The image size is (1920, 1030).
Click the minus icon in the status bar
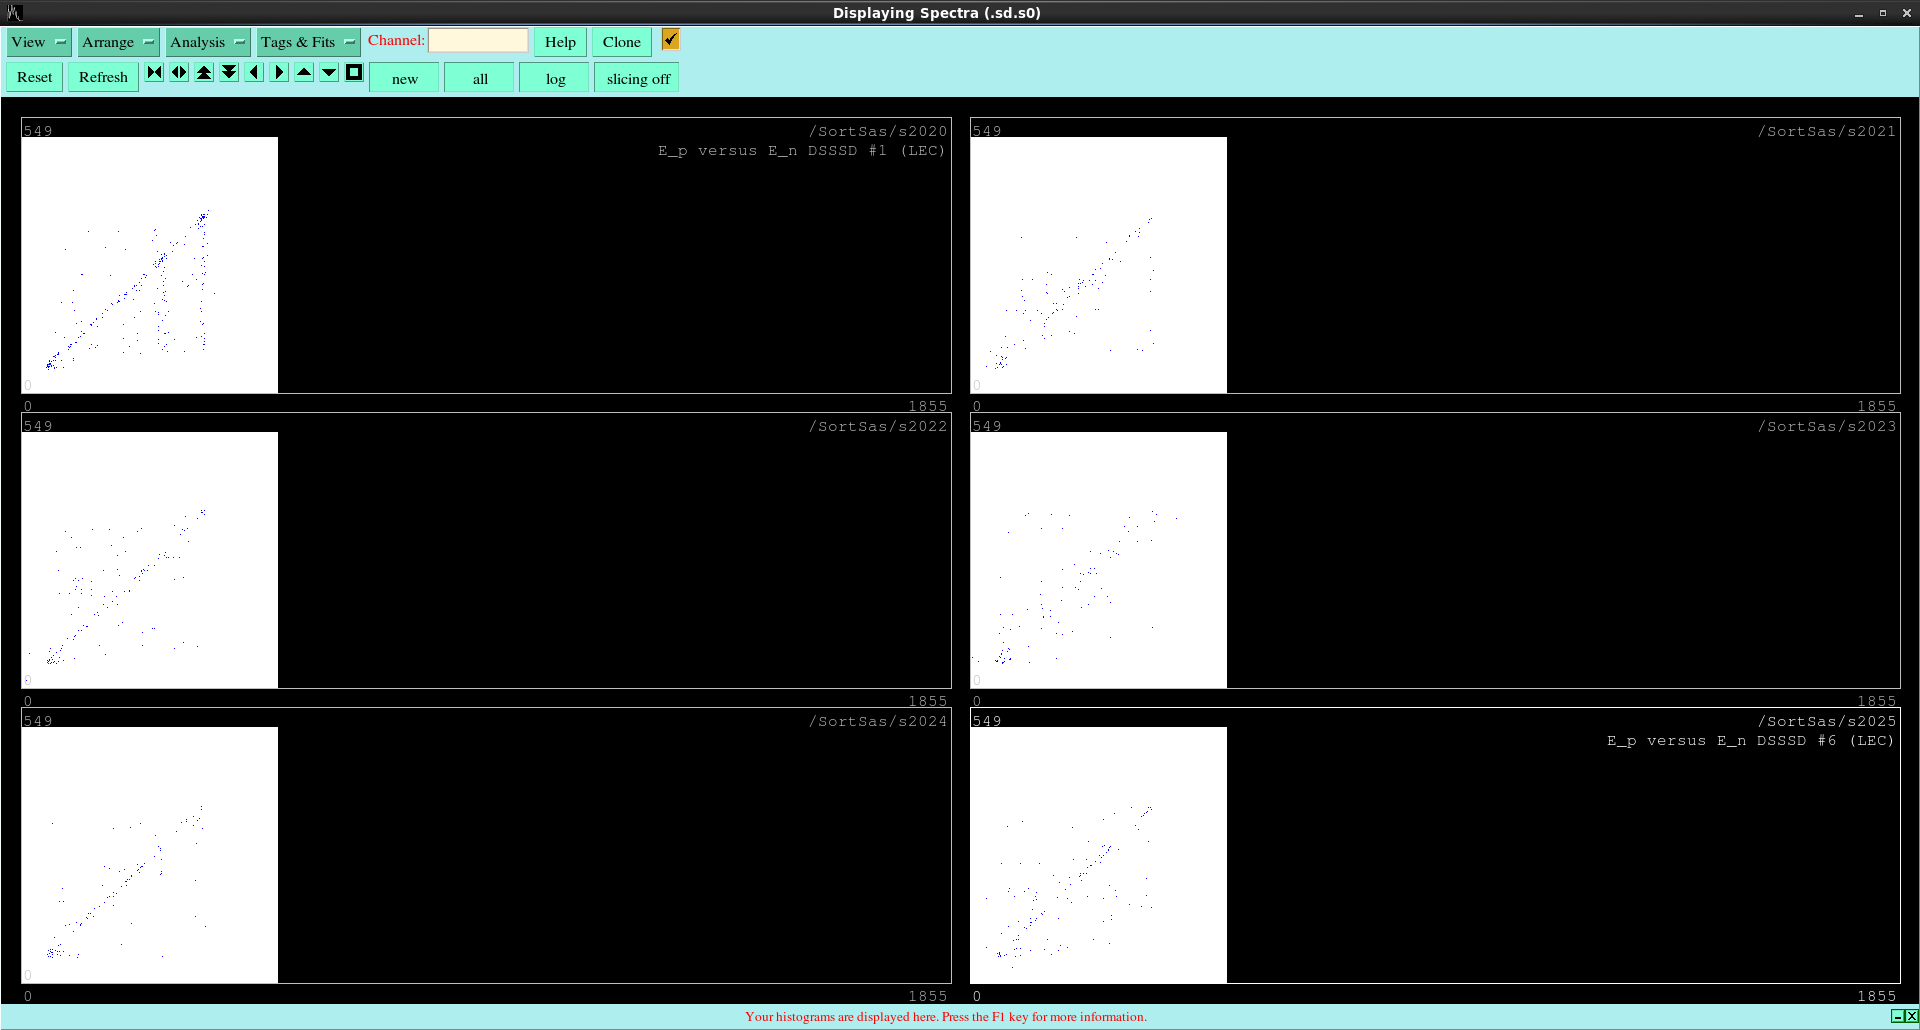point(1897,1016)
